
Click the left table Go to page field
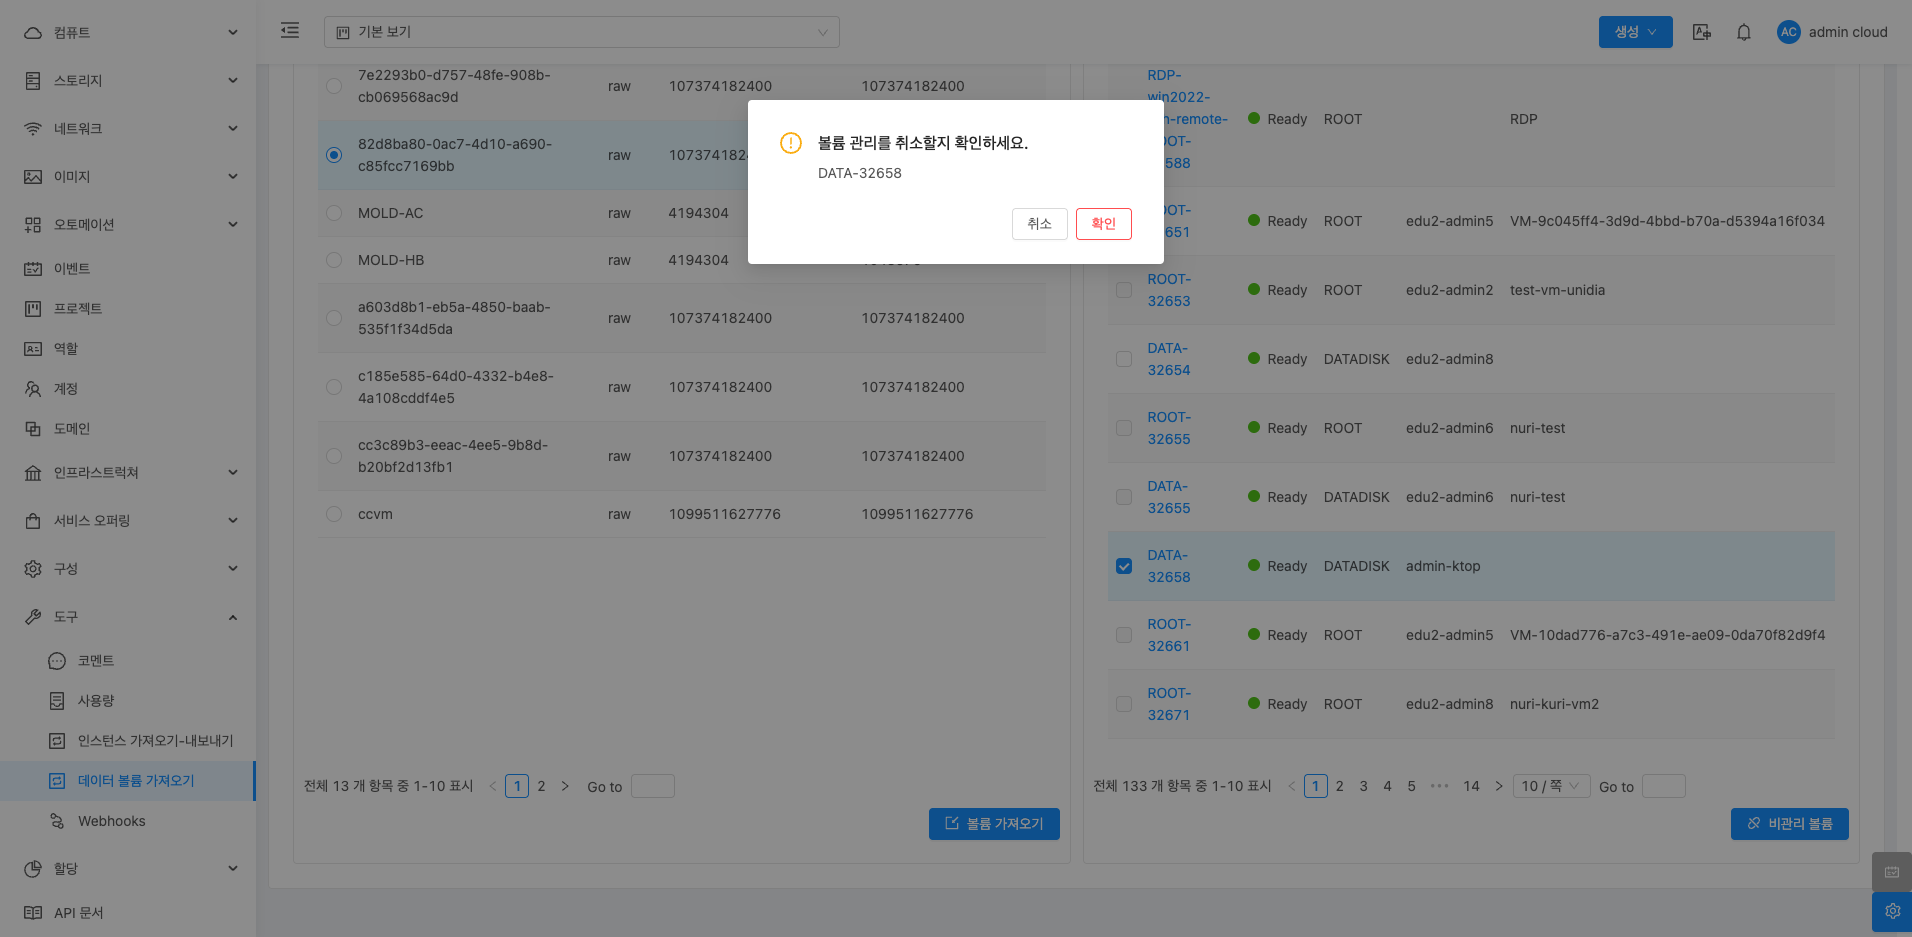[x=653, y=786]
